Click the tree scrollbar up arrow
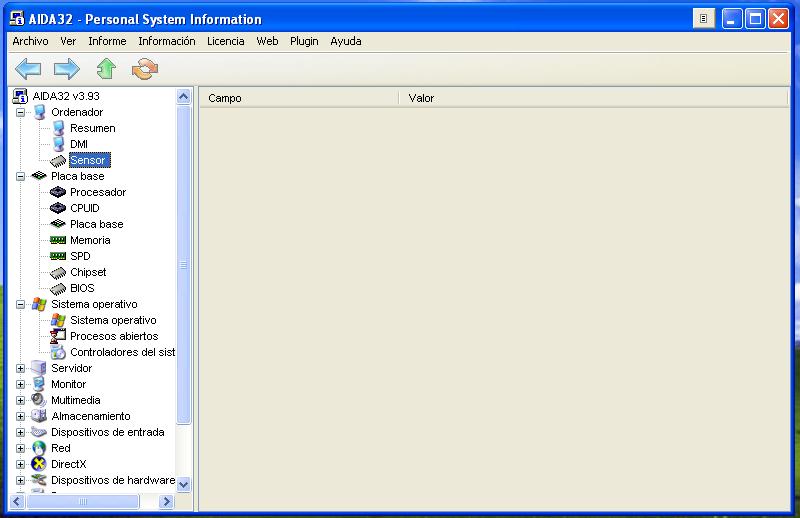 click(184, 96)
